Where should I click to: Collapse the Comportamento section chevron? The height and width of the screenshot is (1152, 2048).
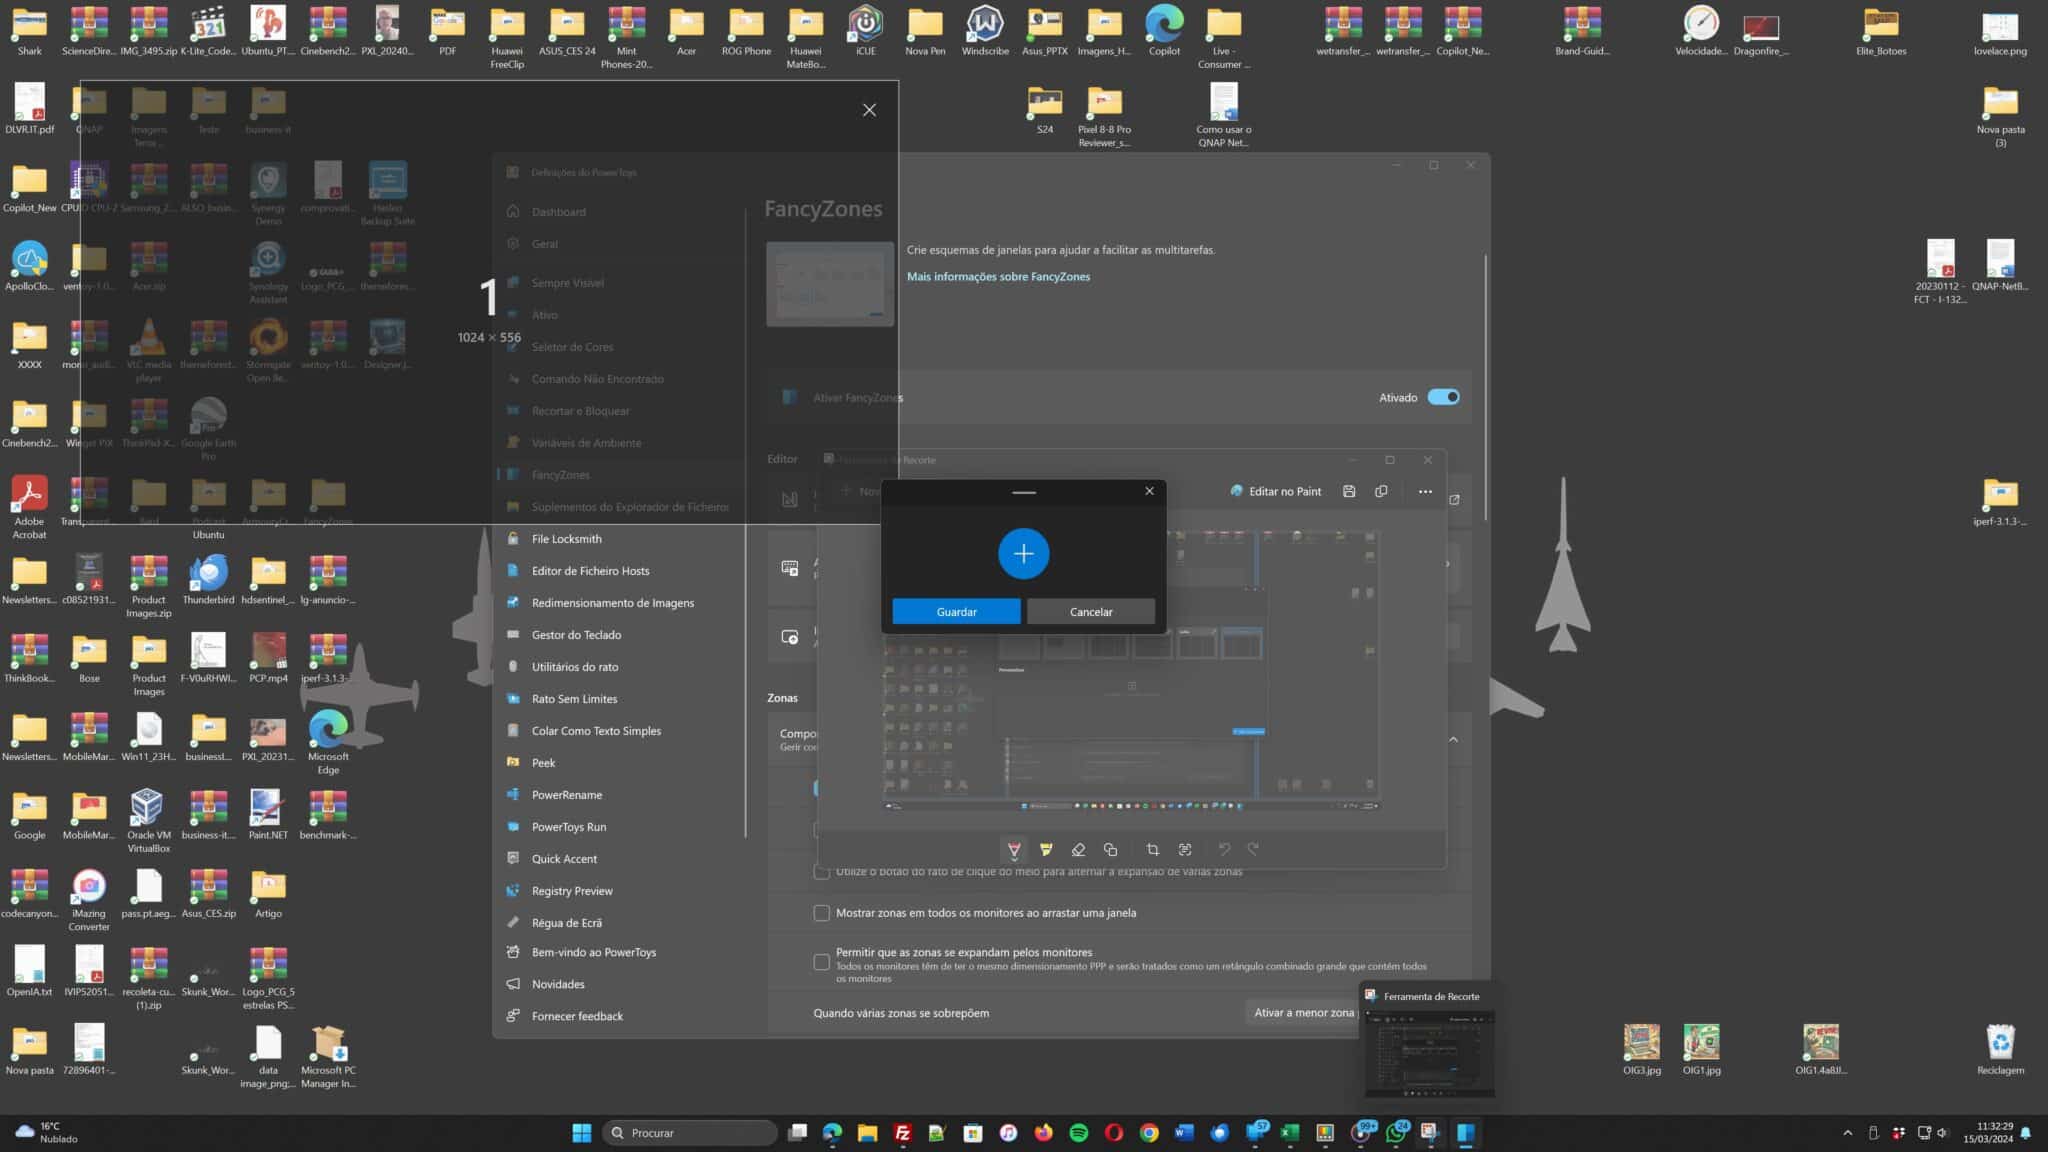(1453, 739)
